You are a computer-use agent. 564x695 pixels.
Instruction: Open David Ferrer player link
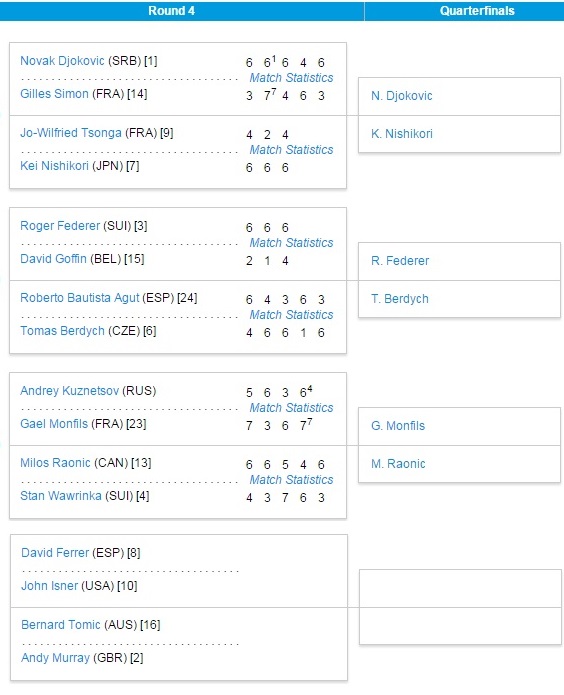pyautogui.click(x=55, y=553)
